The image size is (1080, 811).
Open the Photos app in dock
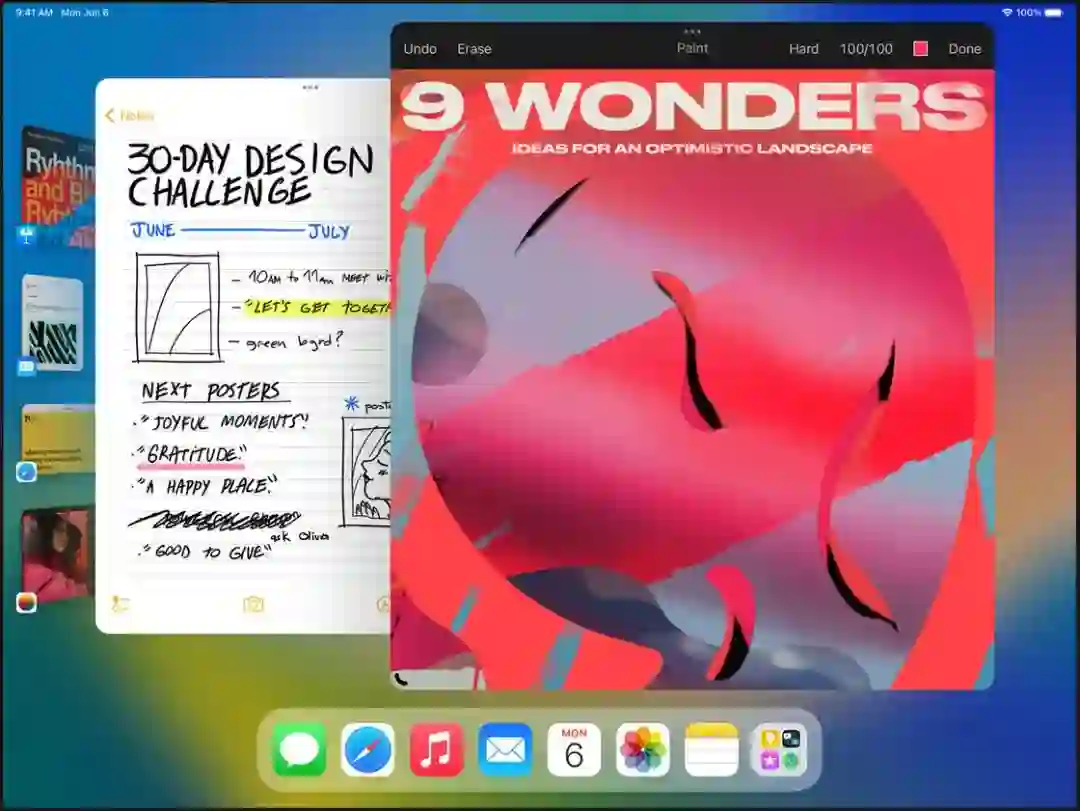click(x=643, y=750)
